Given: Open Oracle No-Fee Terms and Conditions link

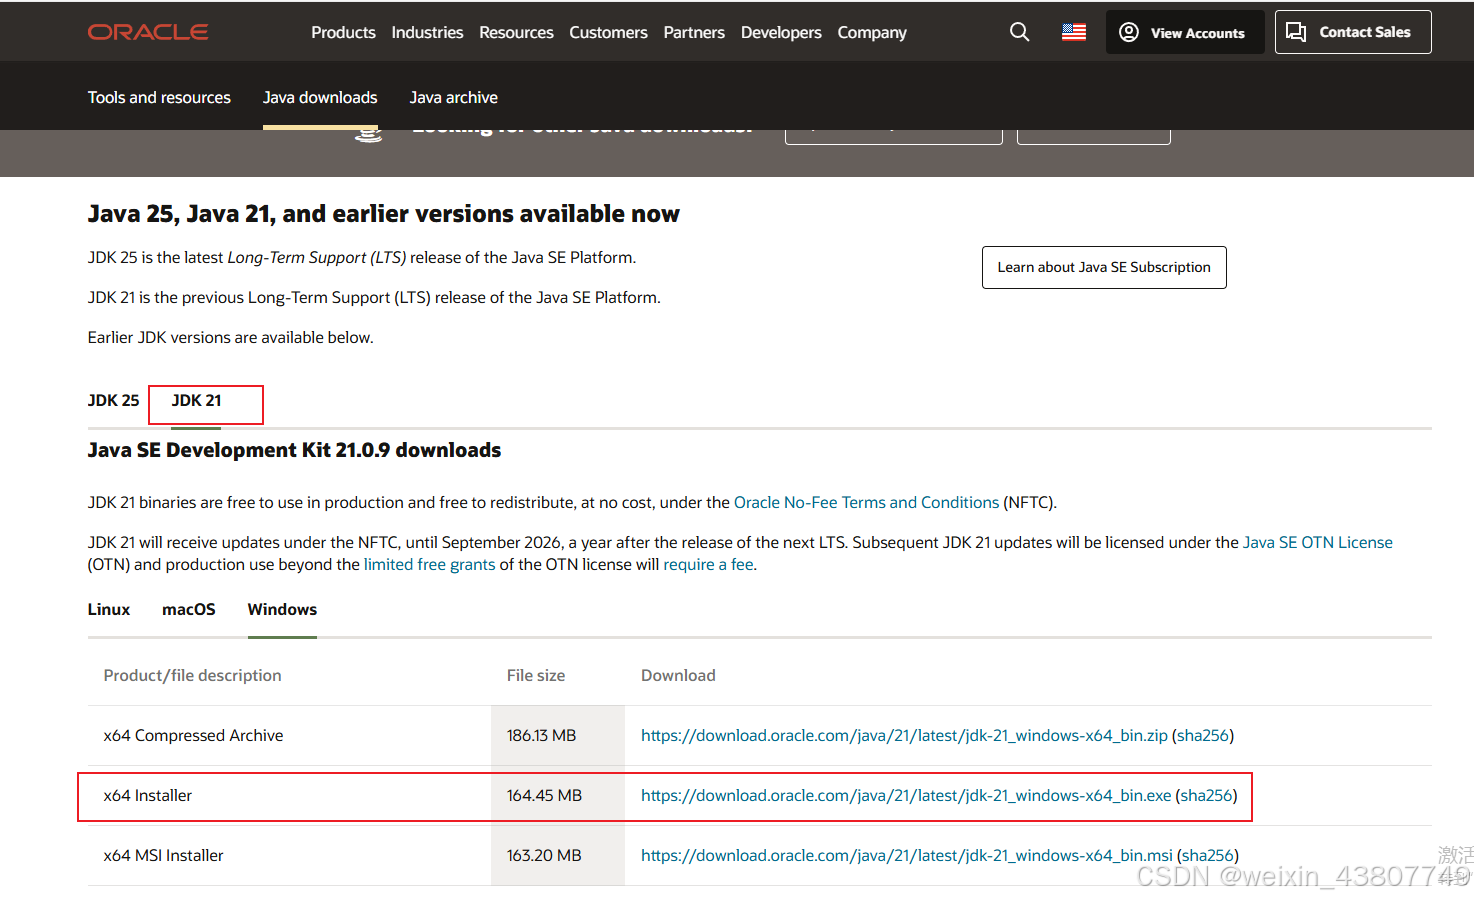Looking at the screenshot, I should coord(866,502).
